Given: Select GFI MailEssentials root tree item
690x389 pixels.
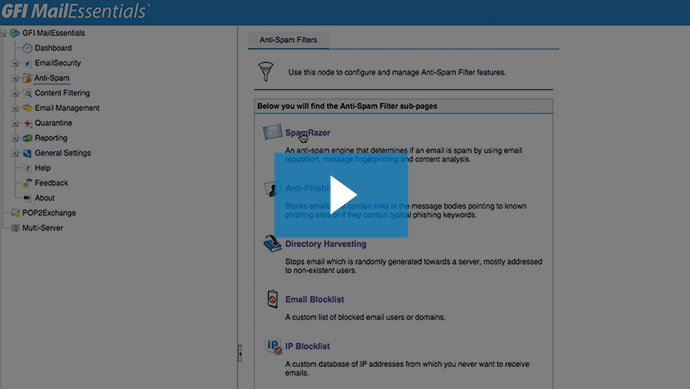Looking at the screenshot, I should [53, 33].
